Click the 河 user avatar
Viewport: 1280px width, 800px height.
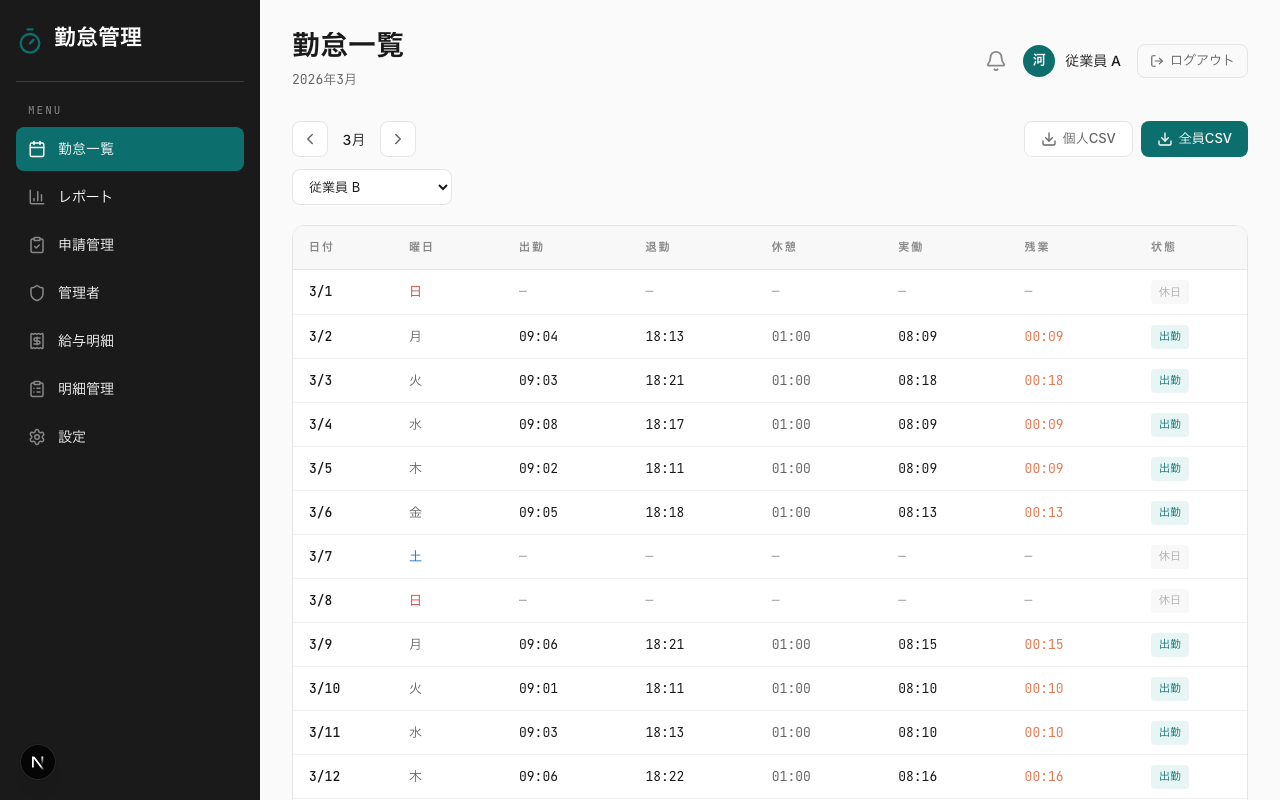click(1038, 61)
